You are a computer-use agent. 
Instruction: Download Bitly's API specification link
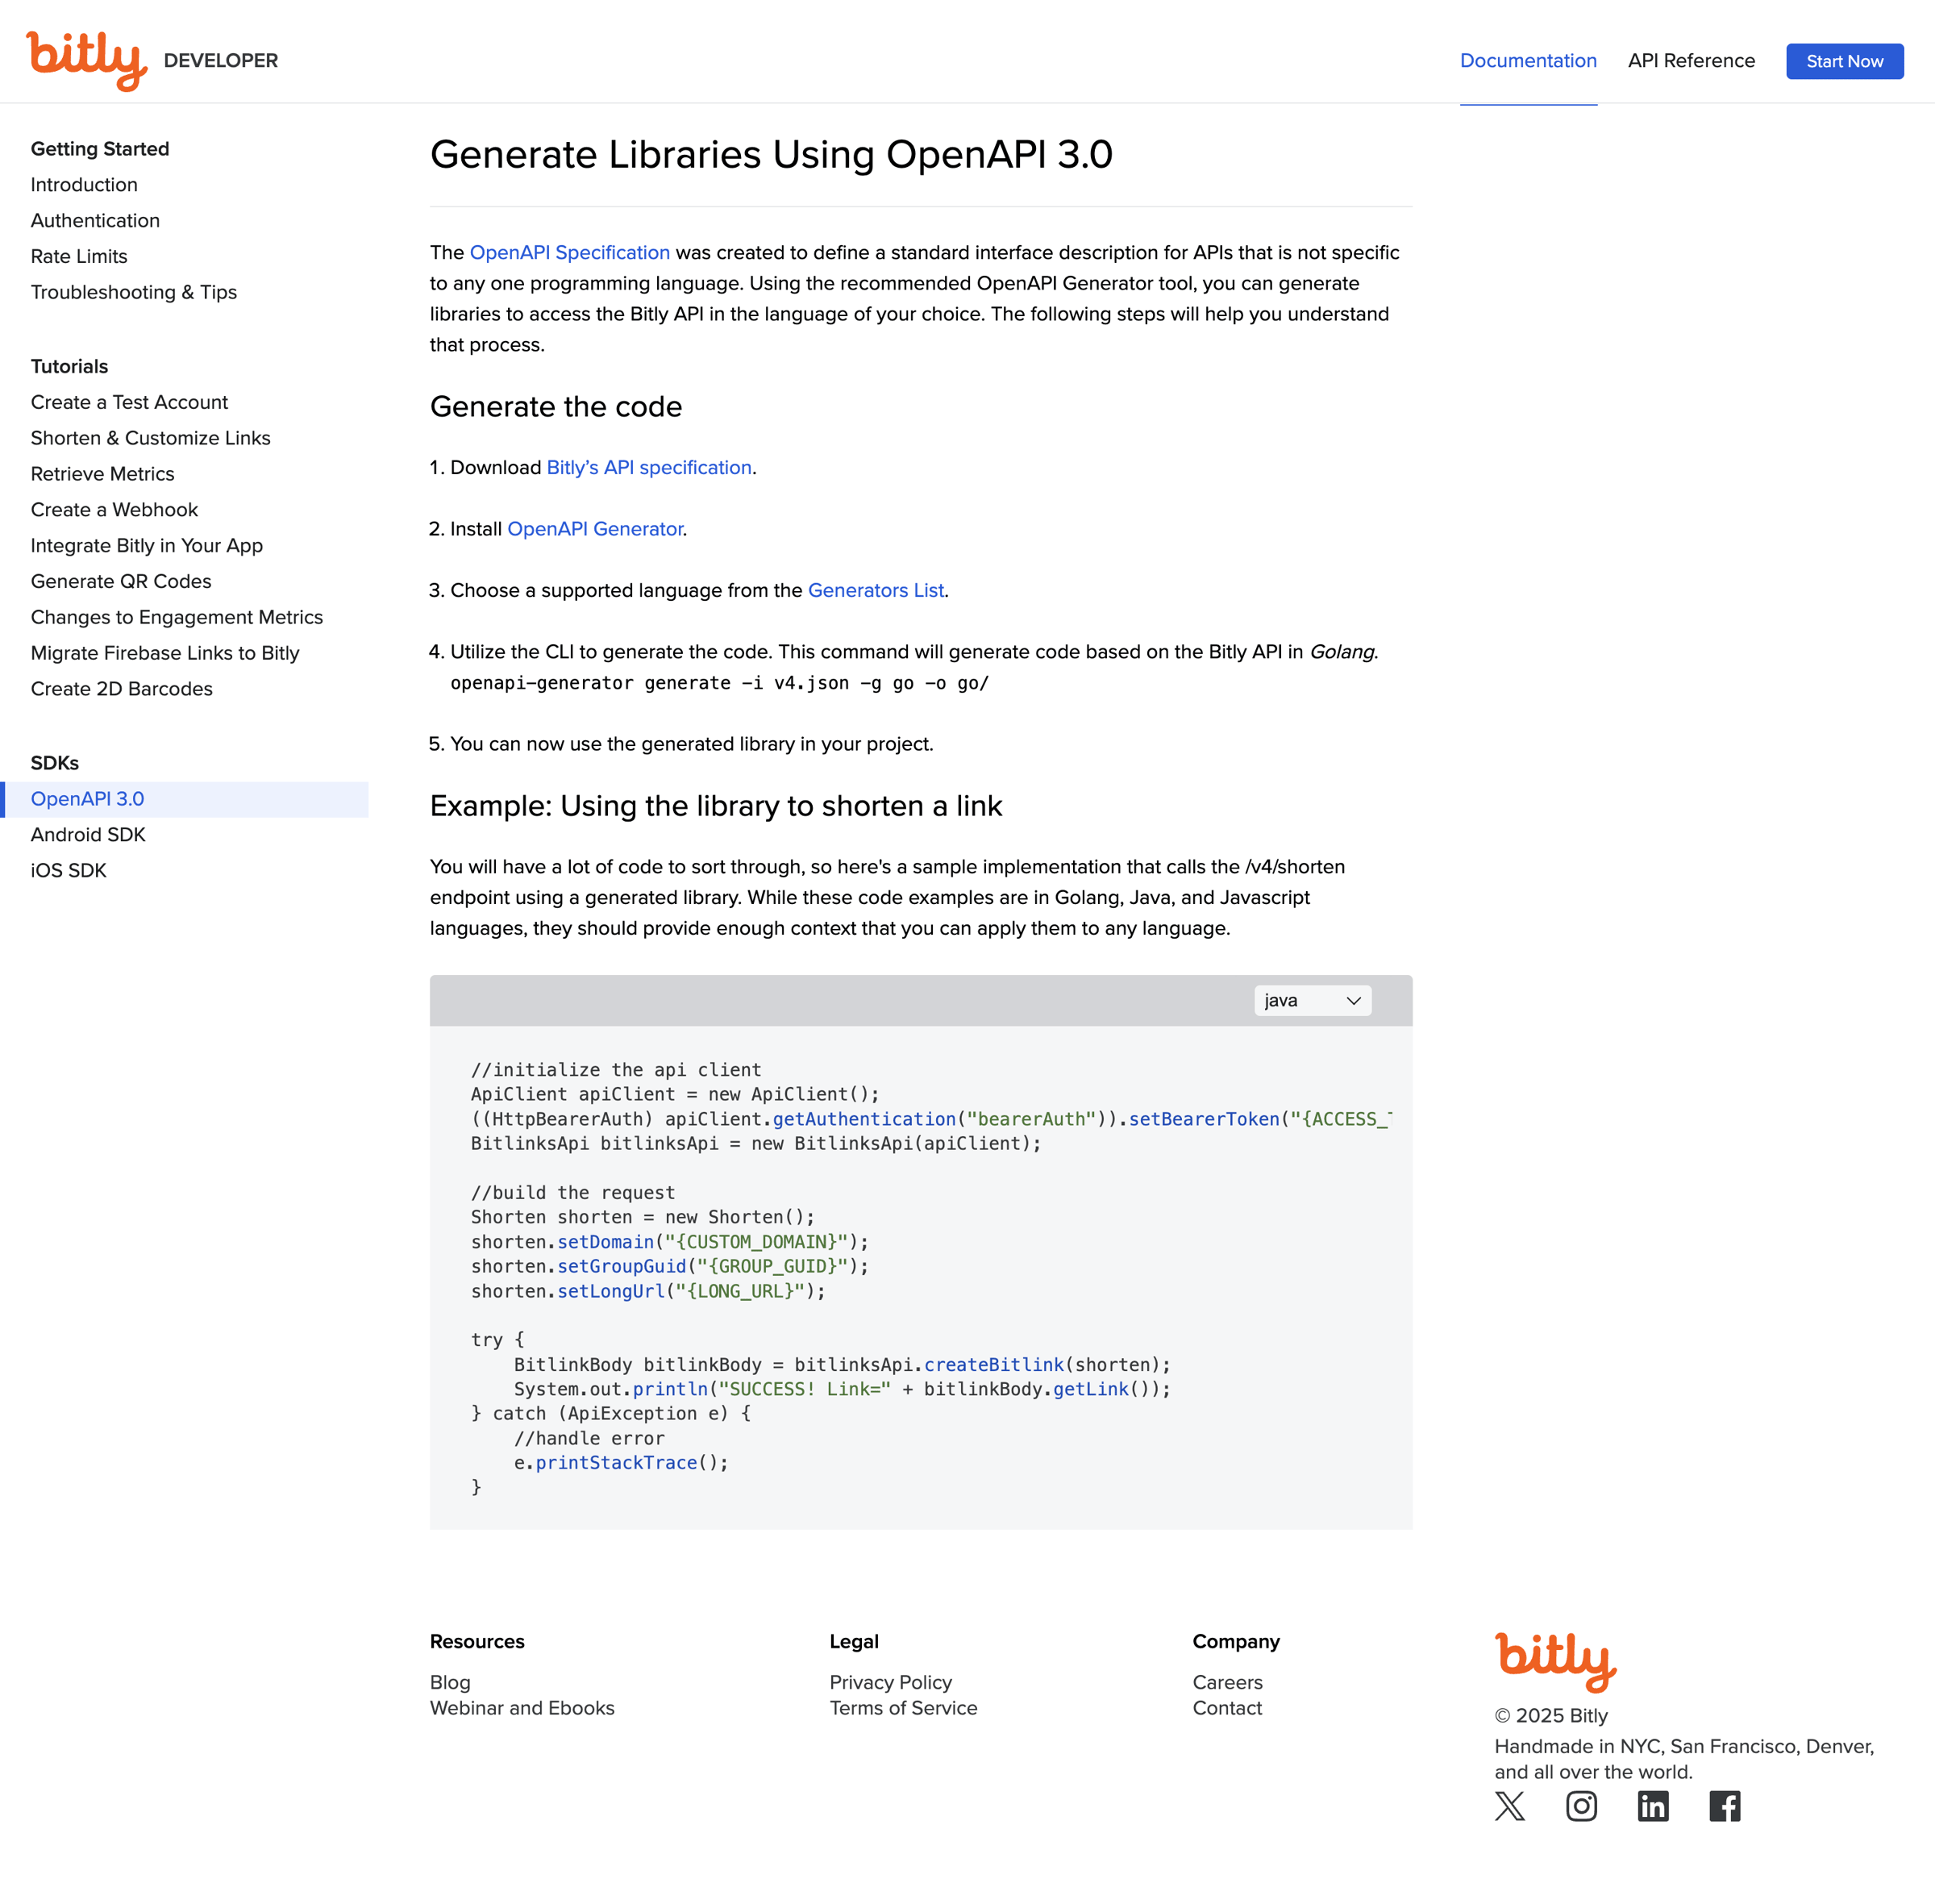coord(649,468)
